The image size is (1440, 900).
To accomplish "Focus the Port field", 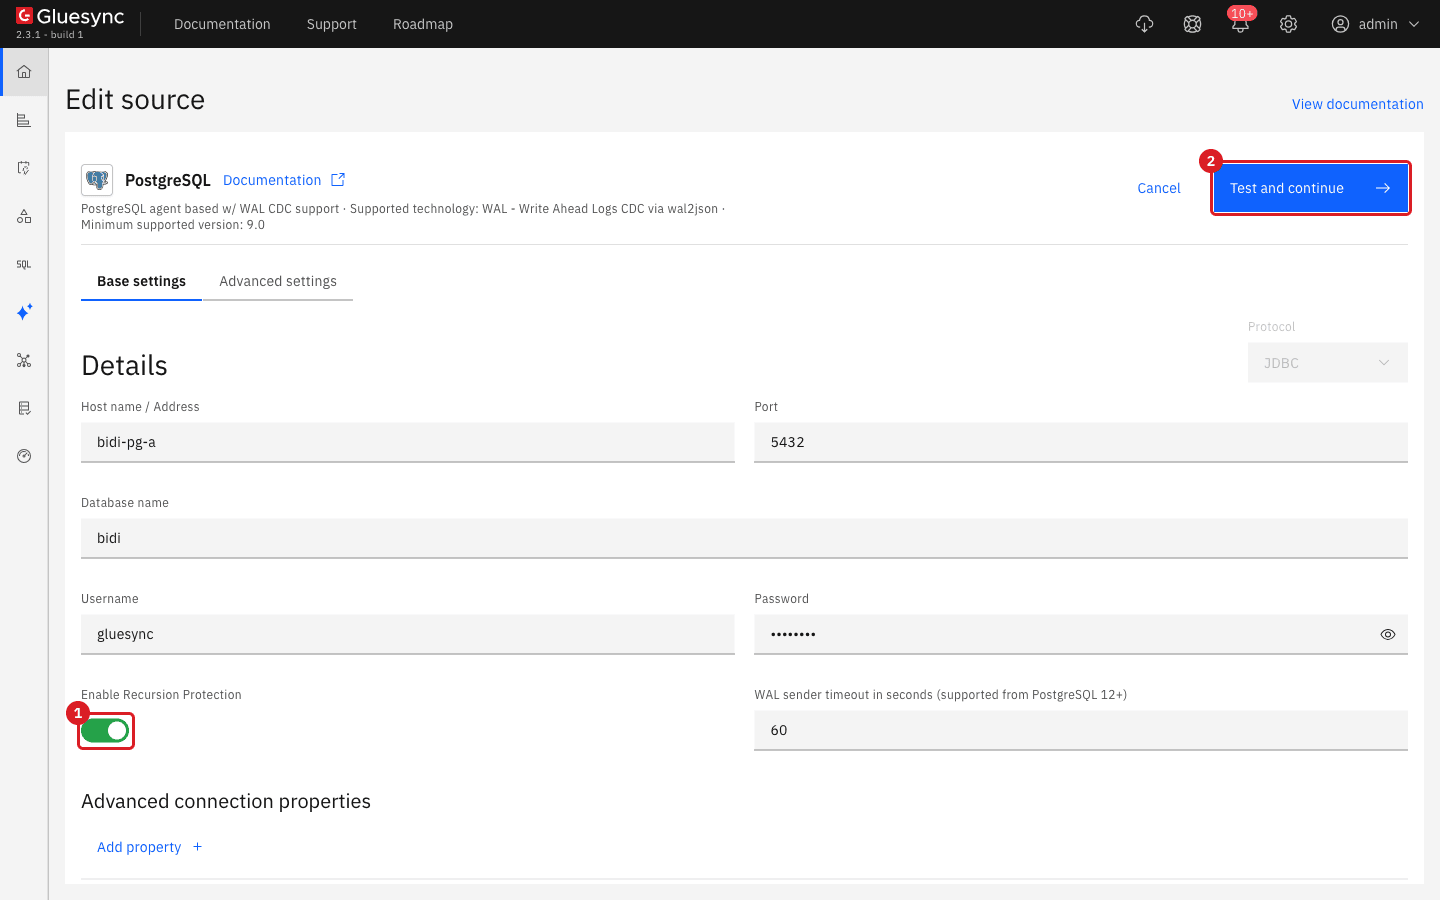I will pos(1081,442).
